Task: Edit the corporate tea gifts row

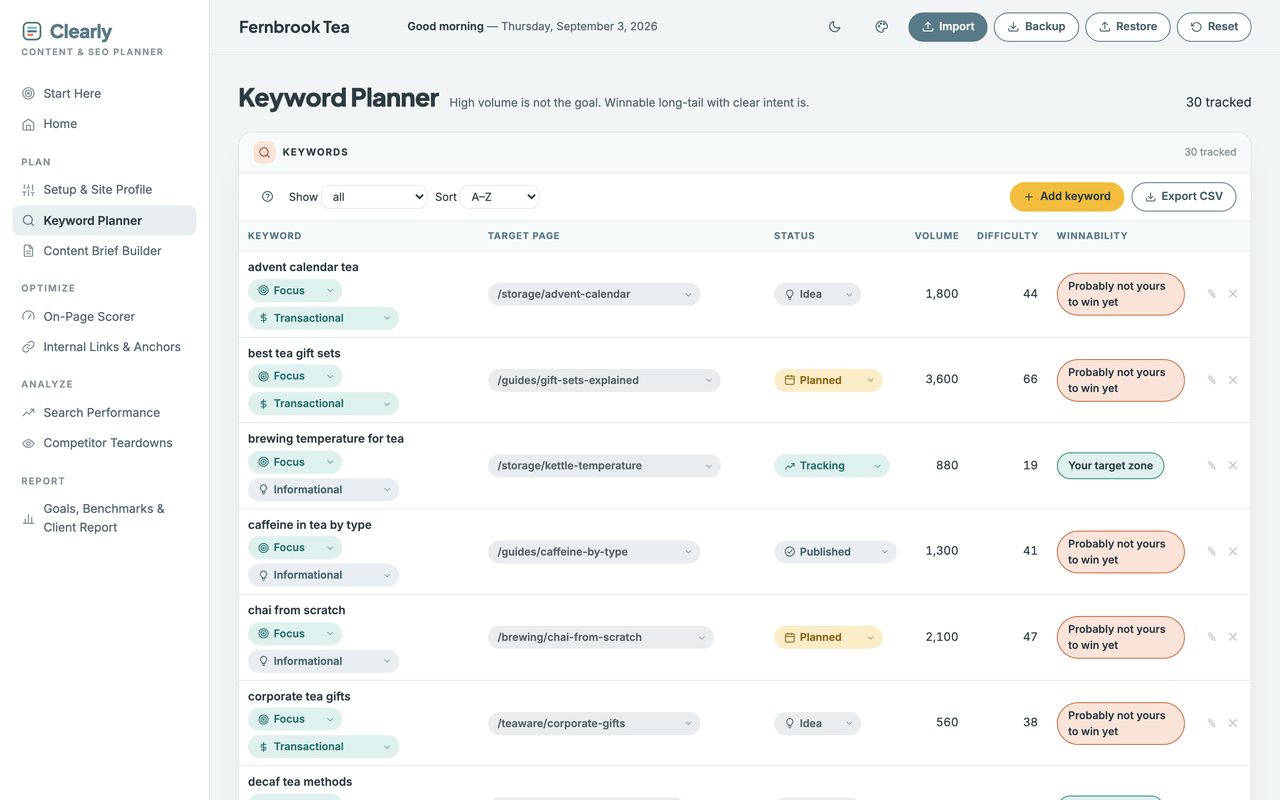Action: [x=1212, y=723]
